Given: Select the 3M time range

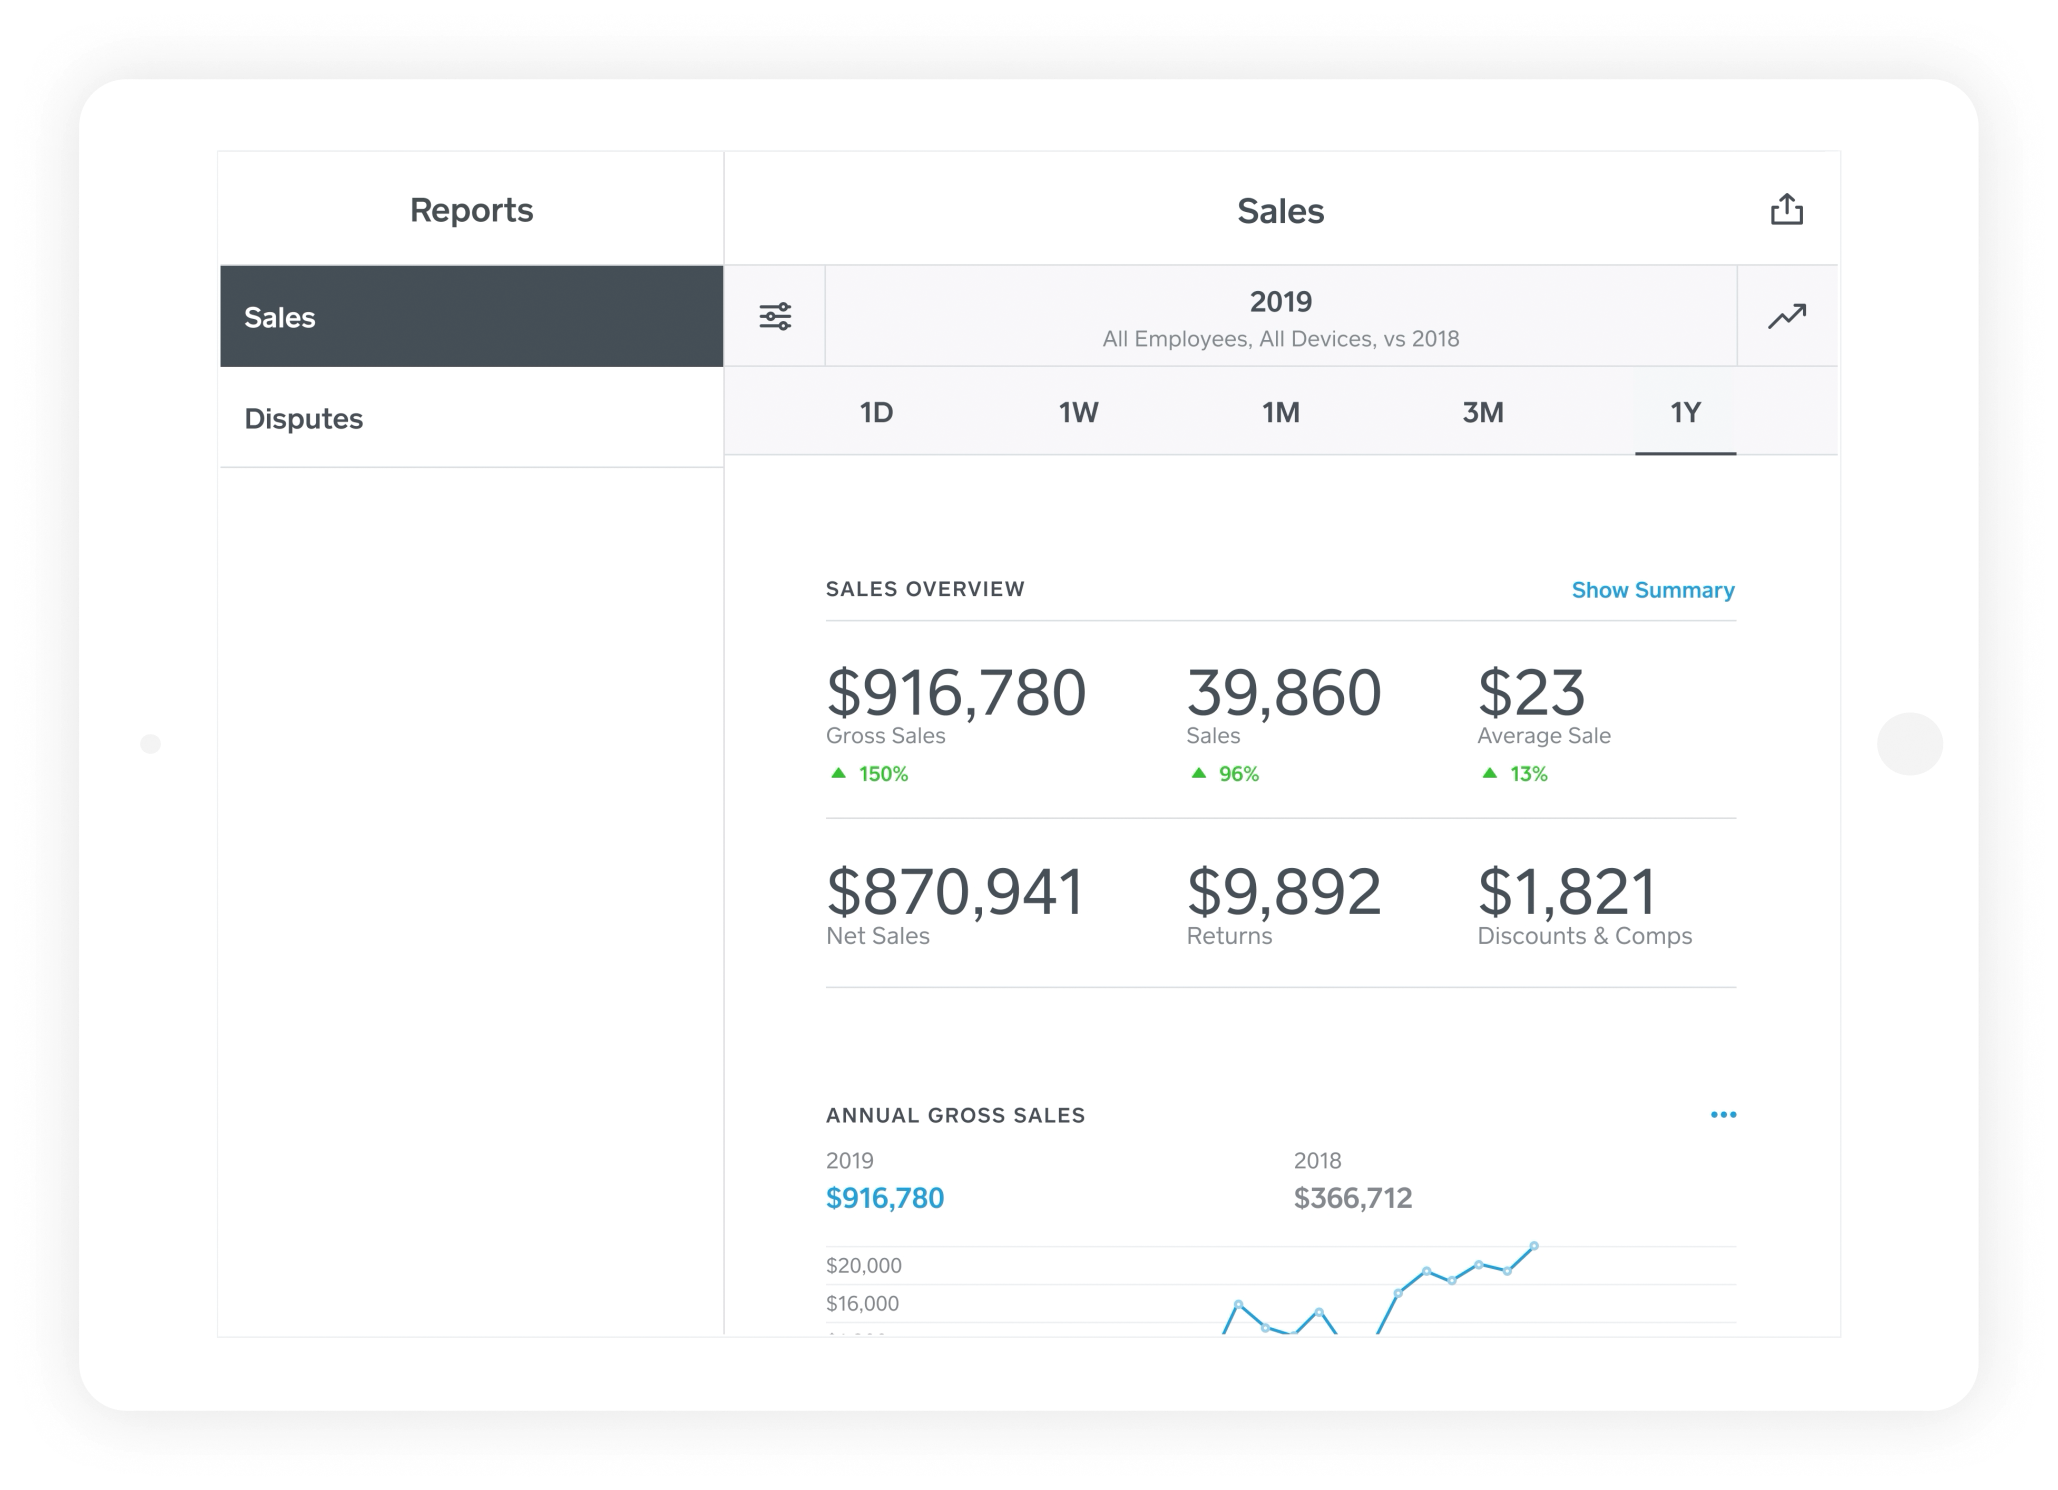Looking at the screenshot, I should (1483, 411).
